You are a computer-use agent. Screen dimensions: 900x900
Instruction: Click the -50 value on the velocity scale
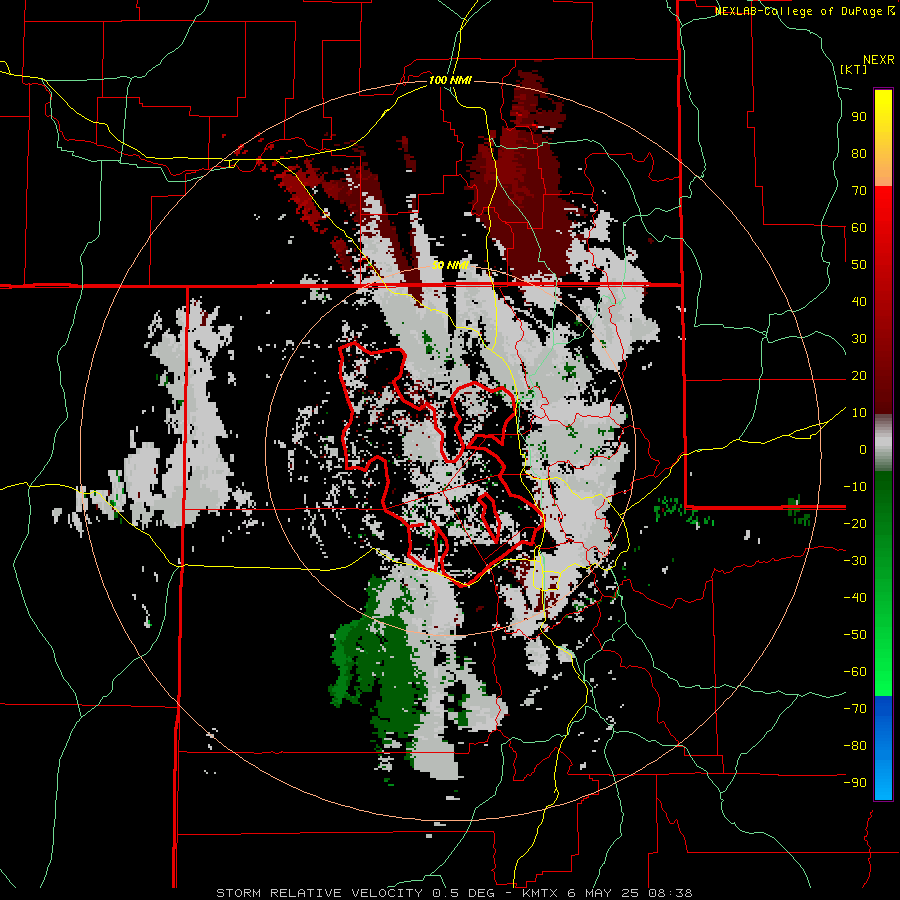[x=855, y=635]
